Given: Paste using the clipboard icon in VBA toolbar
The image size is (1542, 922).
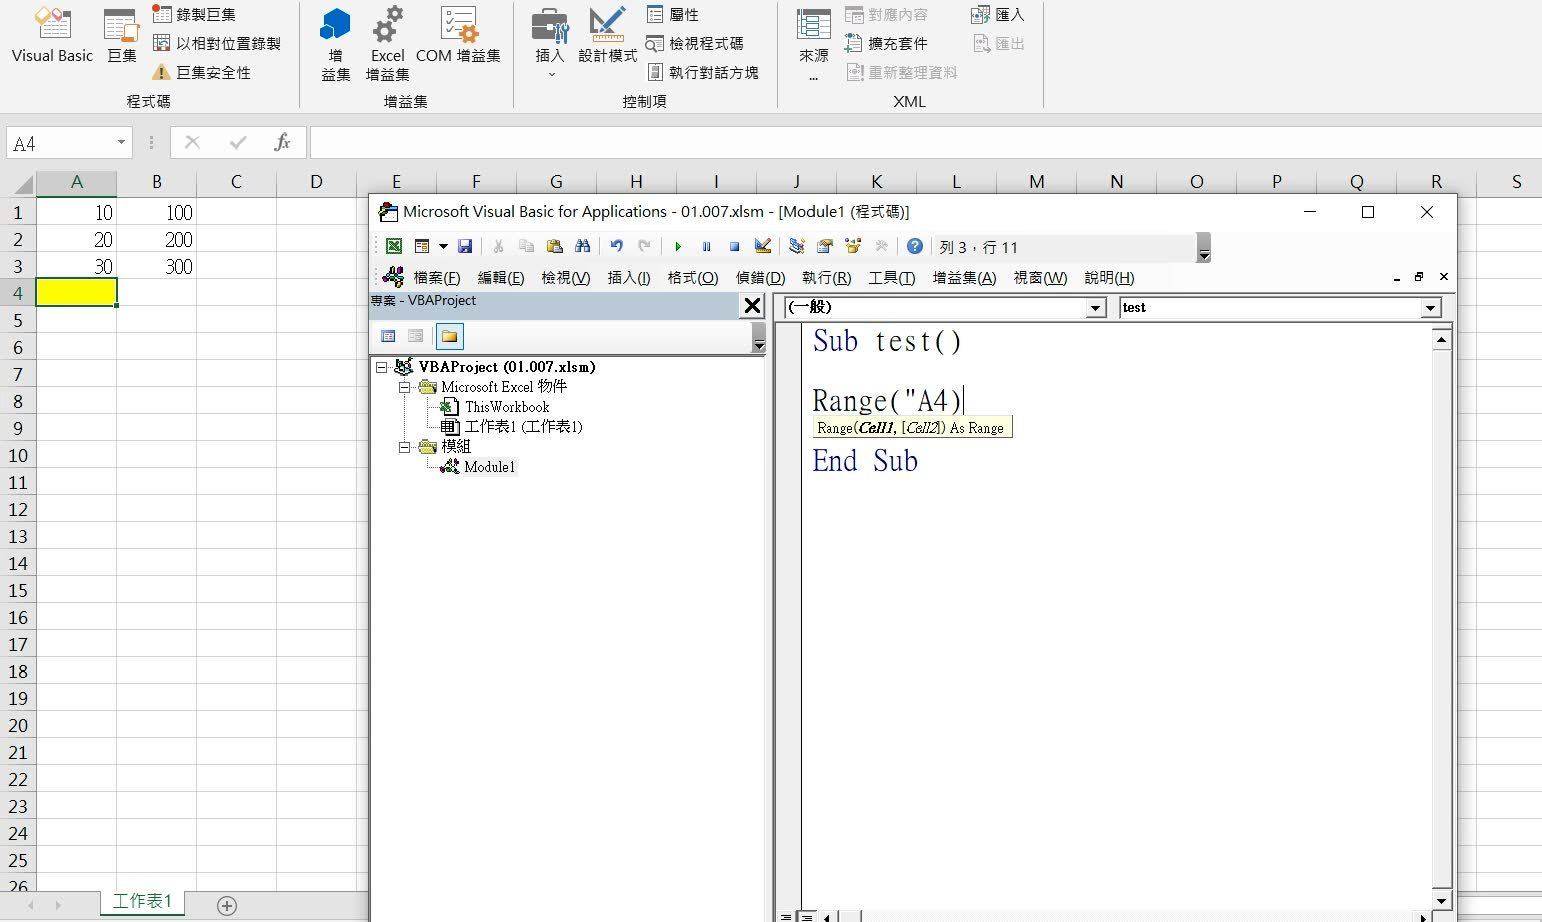Looking at the screenshot, I should click(554, 246).
